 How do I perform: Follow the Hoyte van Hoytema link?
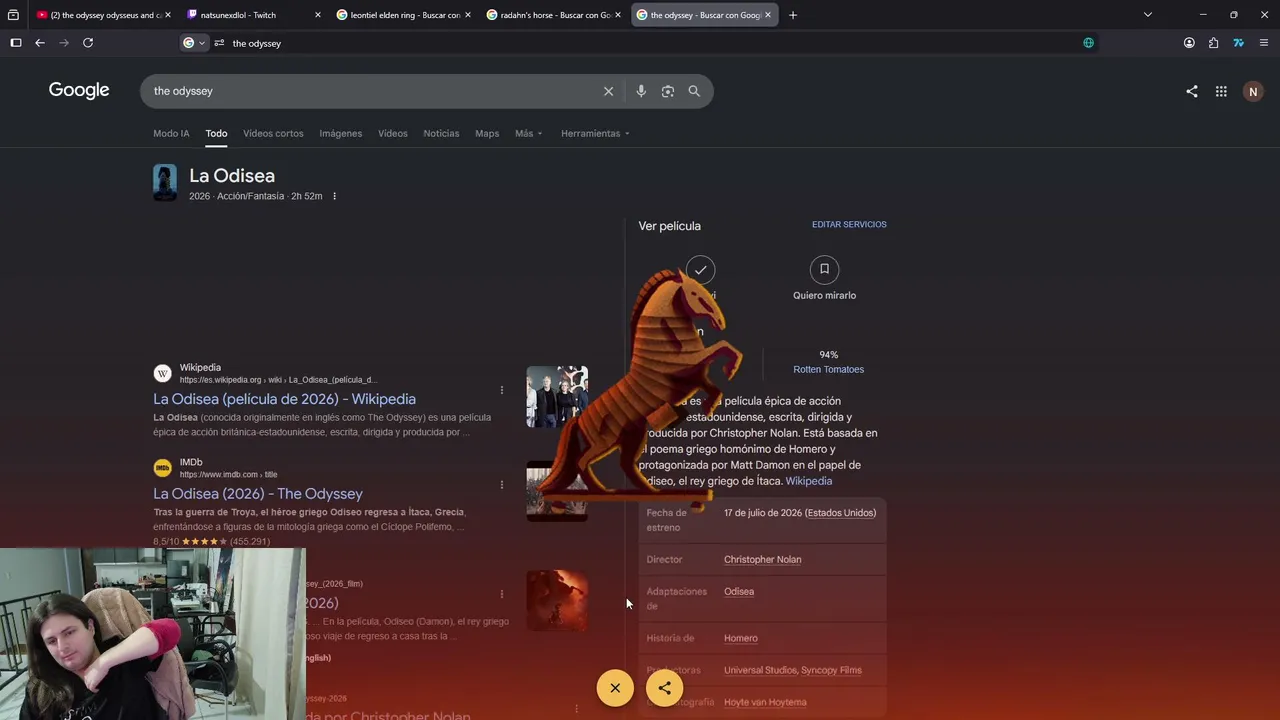pyautogui.click(x=765, y=702)
